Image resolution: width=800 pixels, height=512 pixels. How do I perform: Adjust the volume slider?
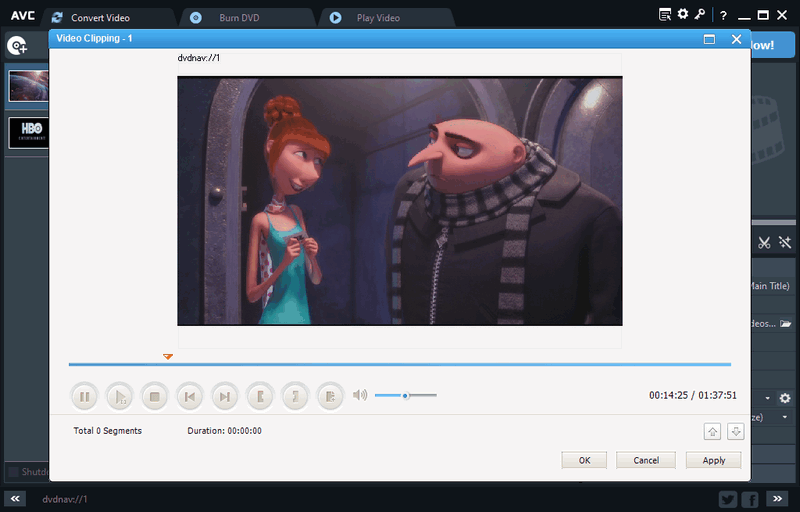[406, 395]
